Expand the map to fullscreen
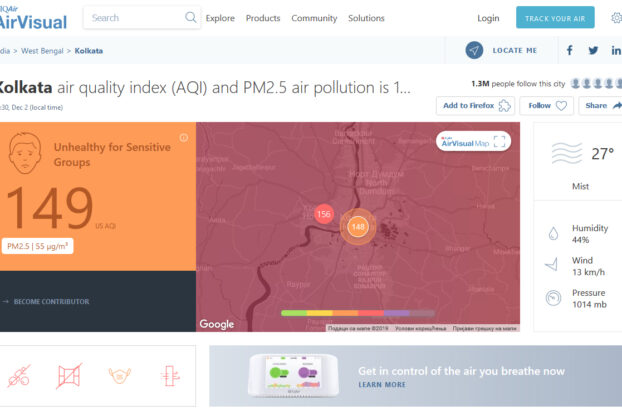 coord(501,142)
